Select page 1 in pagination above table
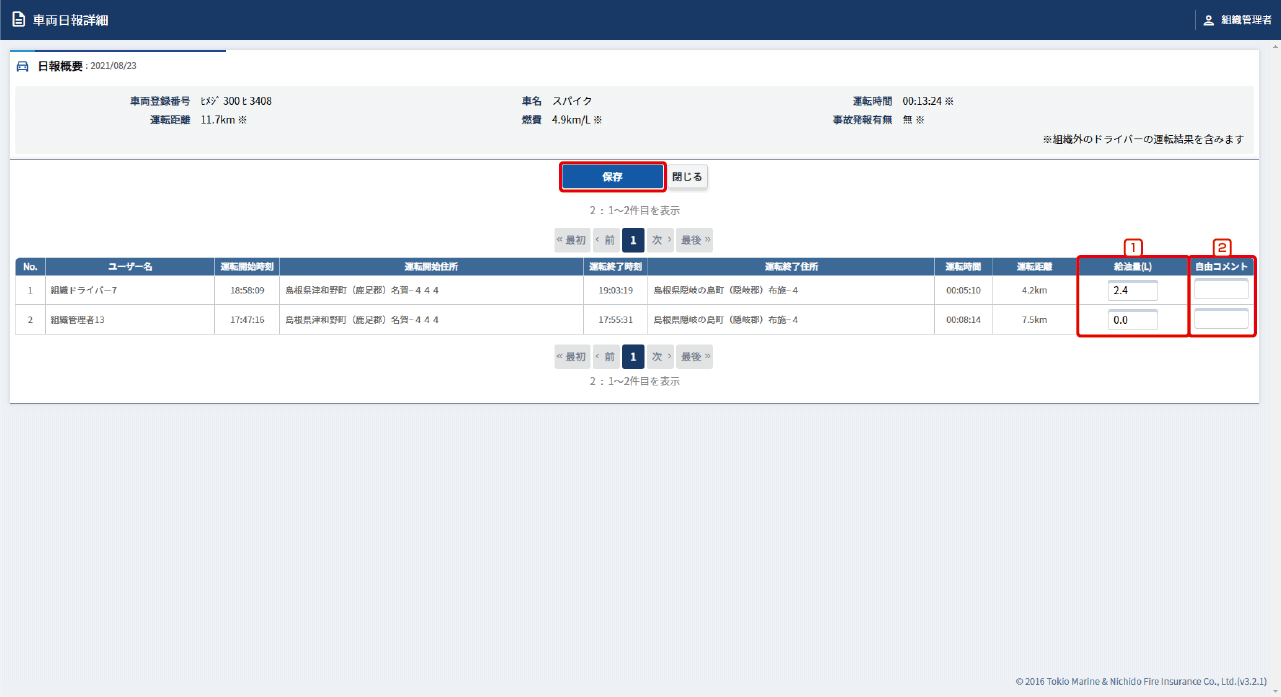Viewport: 1281px width, 697px height. click(x=632, y=240)
